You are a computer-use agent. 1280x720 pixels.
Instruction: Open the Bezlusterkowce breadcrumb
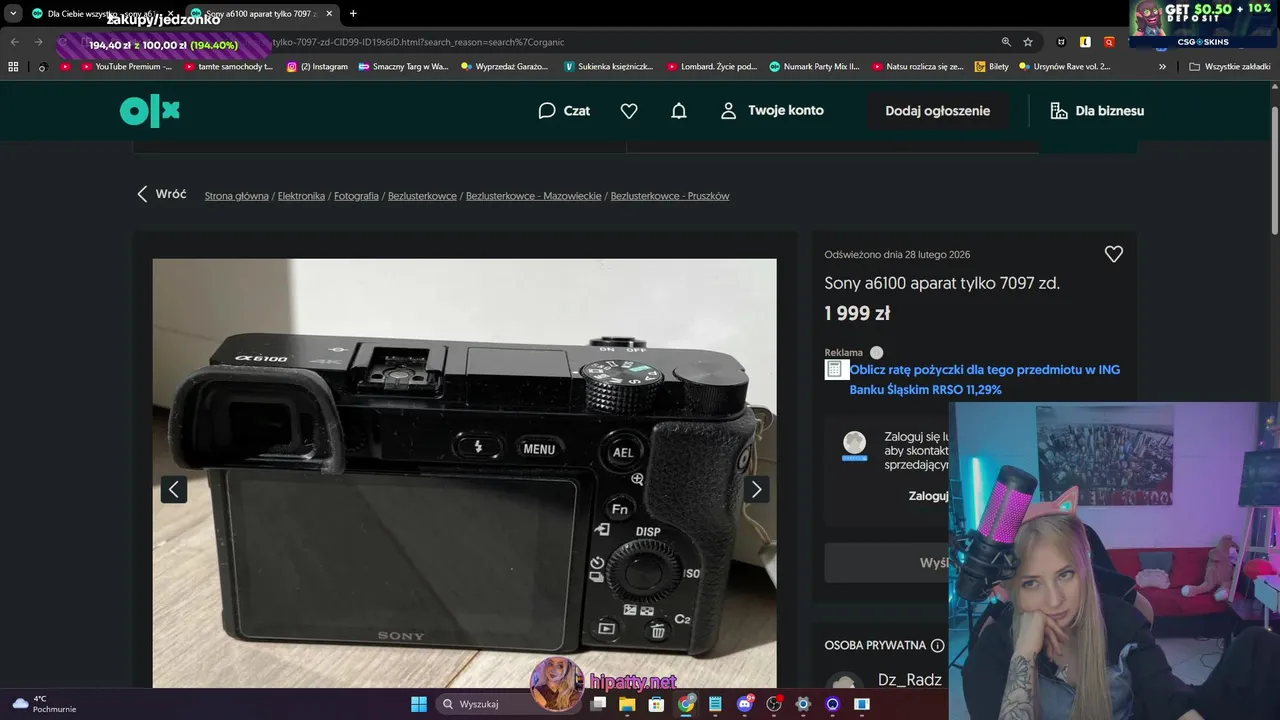click(x=422, y=196)
